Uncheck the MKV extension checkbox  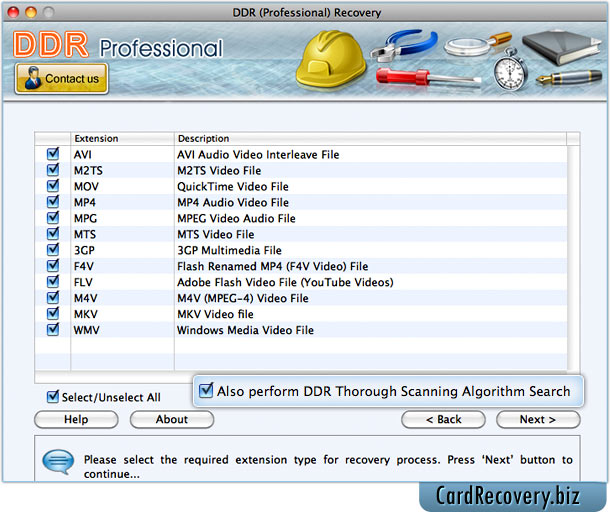pyautogui.click(x=53, y=313)
